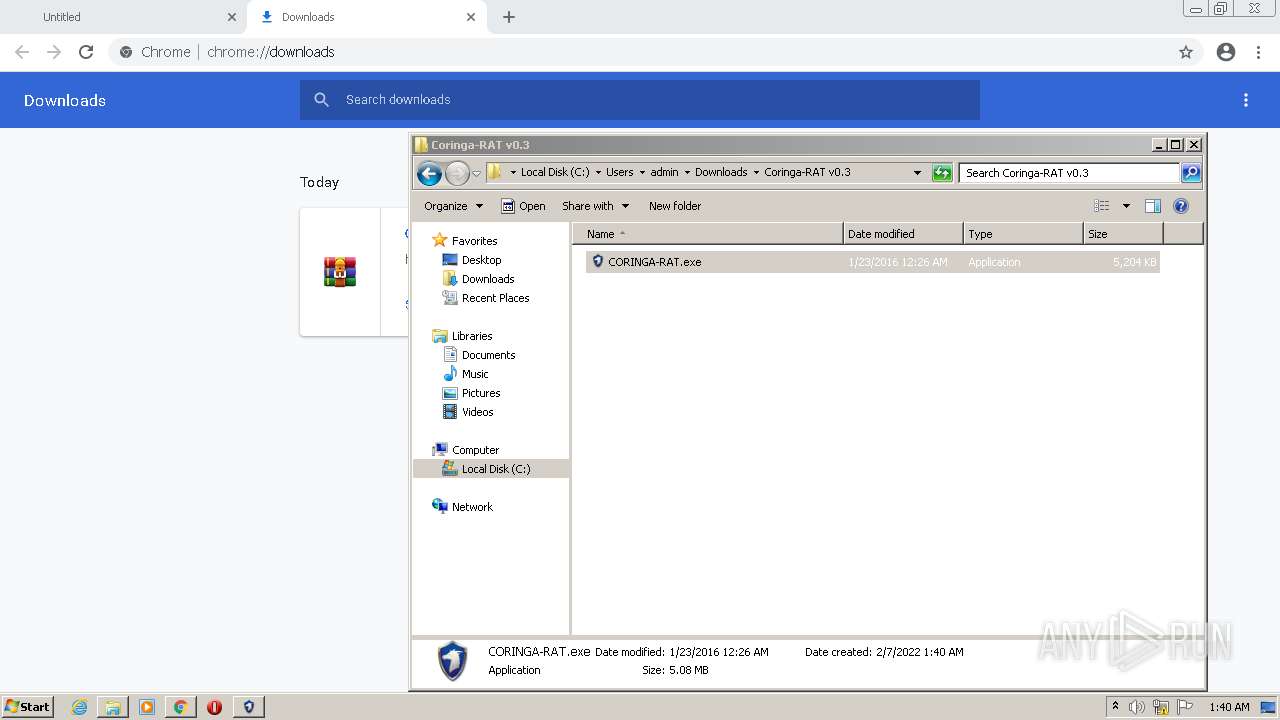Close the Untitled tab
The height and width of the screenshot is (720, 1280).
(x=232, y=17)
